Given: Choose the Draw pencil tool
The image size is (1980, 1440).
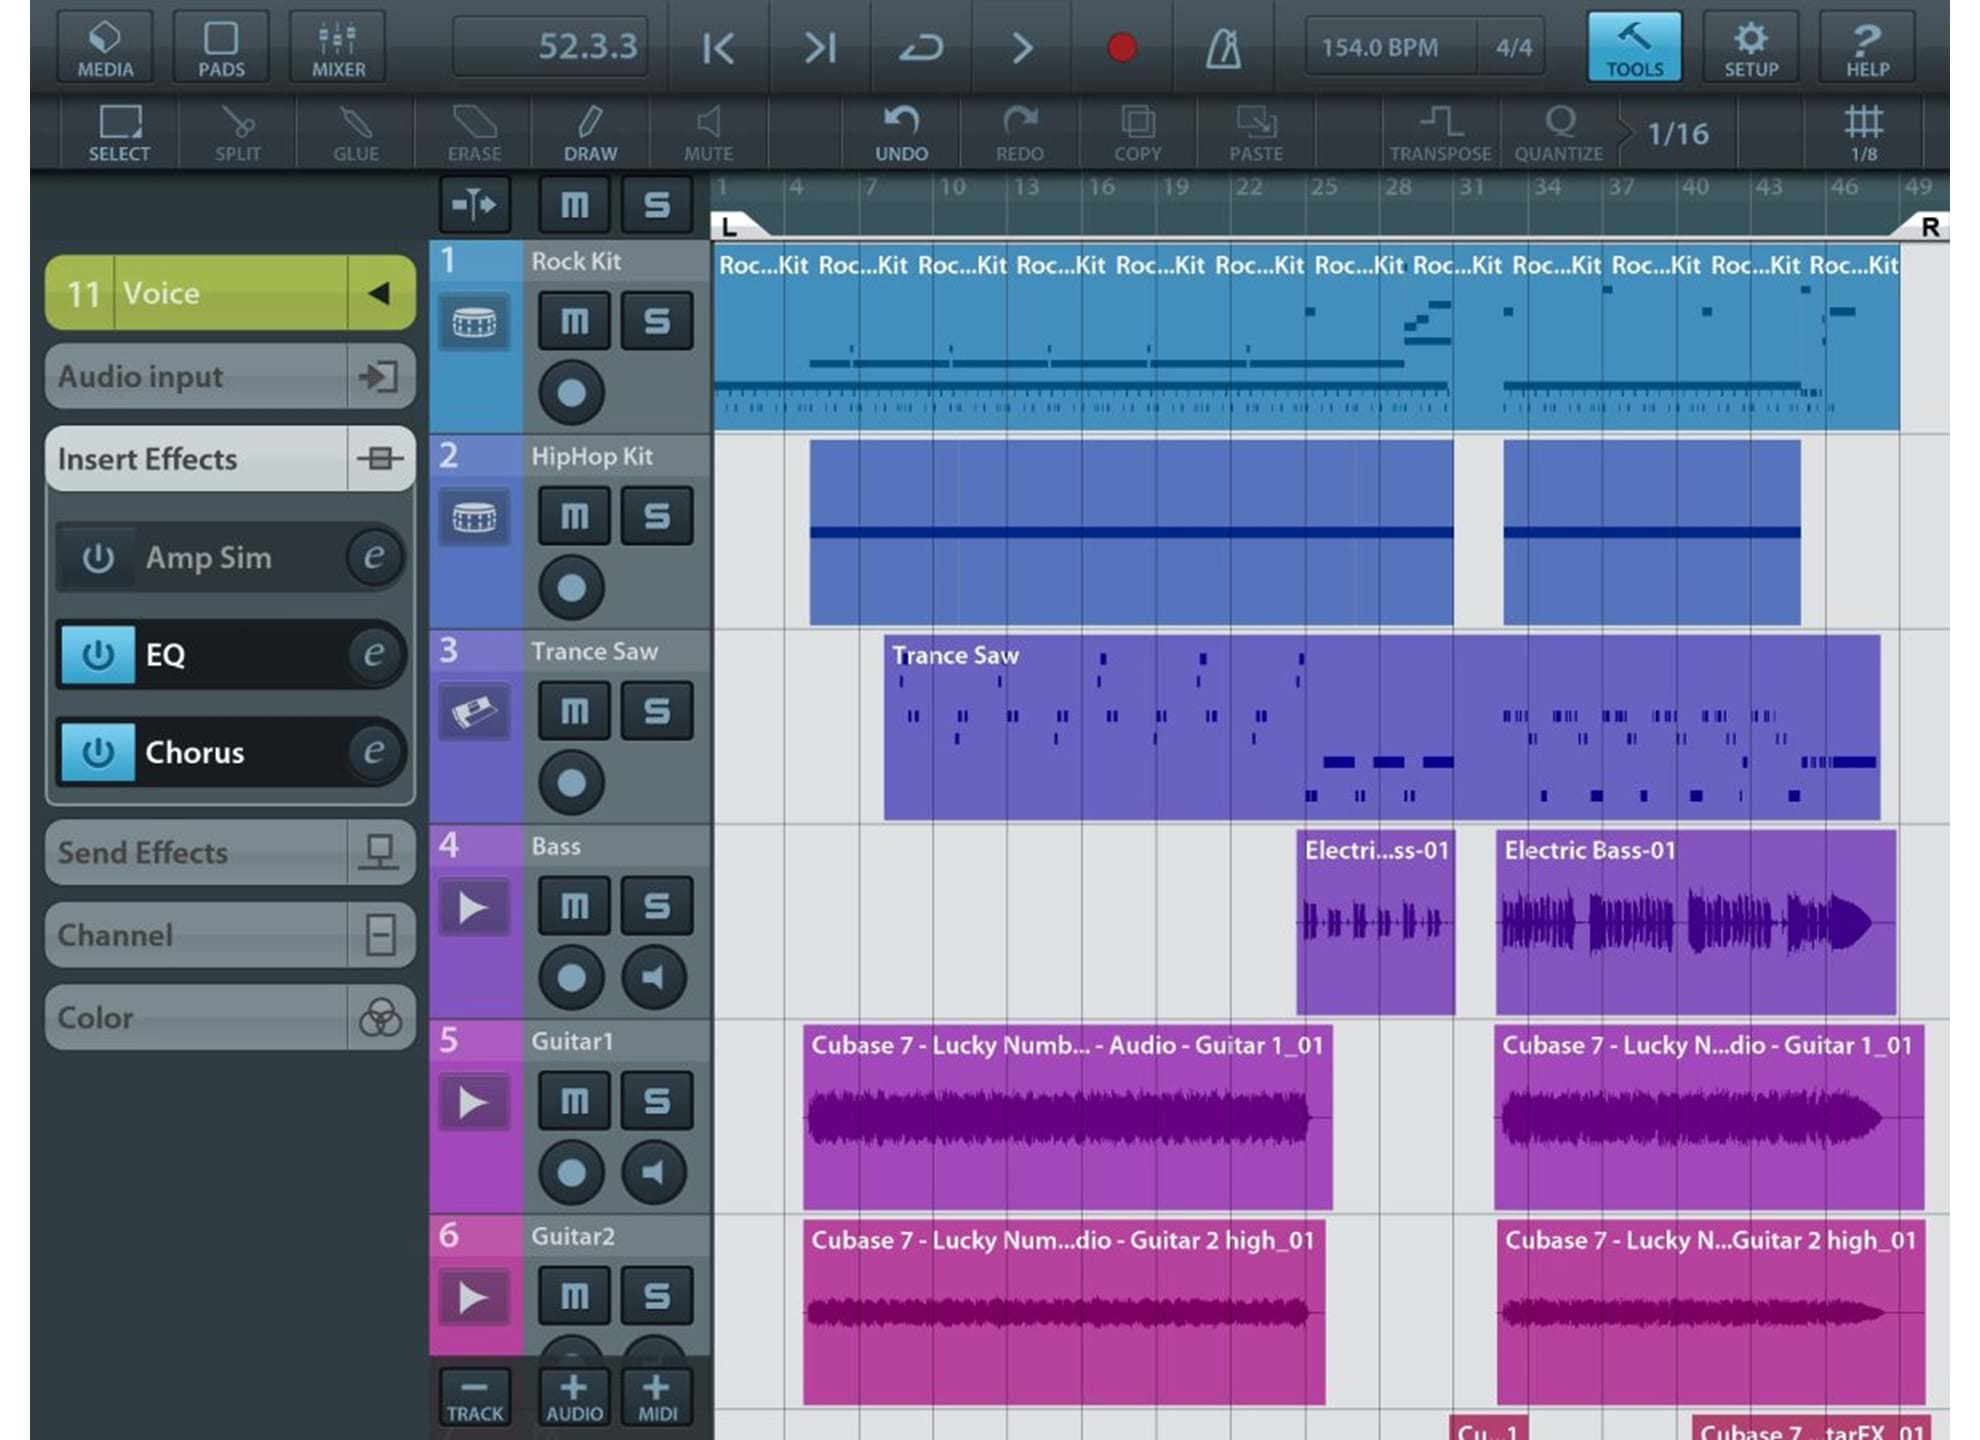Looking at the screenshot, I should [x=590, y=133].
